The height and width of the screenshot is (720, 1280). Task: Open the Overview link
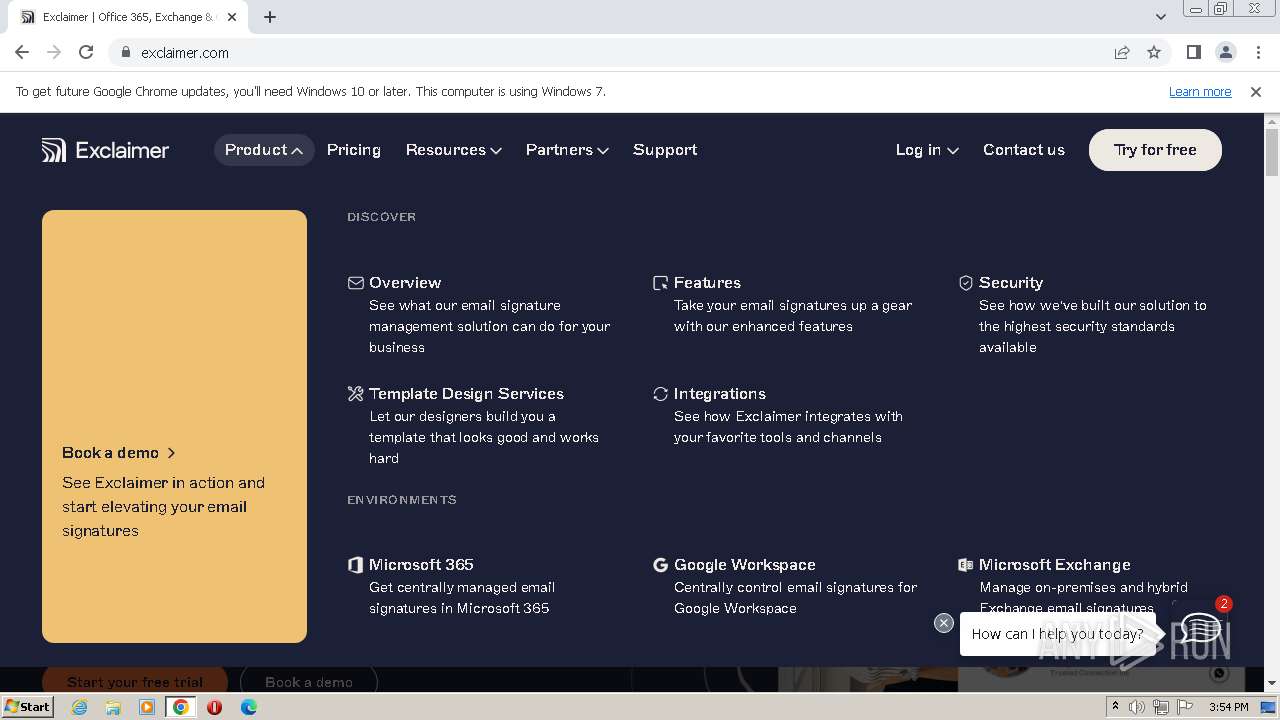405,283
